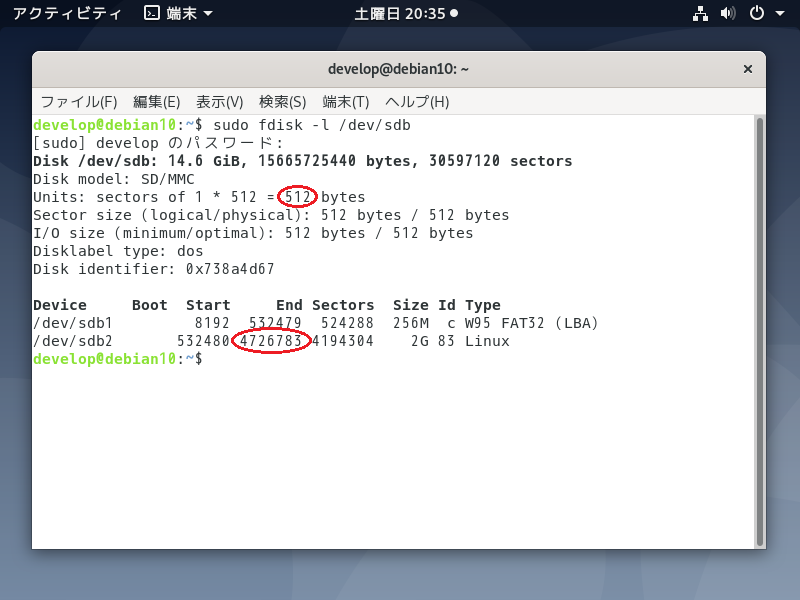
Task: Click the develop@debian10: ~ title bar
Action: pyautogui.click(x=398, y=69)
